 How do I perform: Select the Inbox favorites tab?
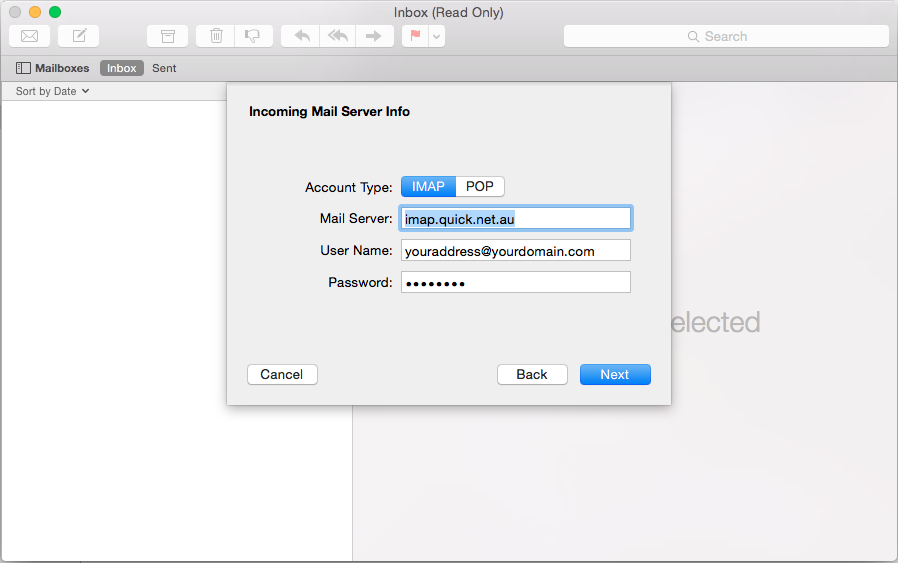click(x=121, y=68)
